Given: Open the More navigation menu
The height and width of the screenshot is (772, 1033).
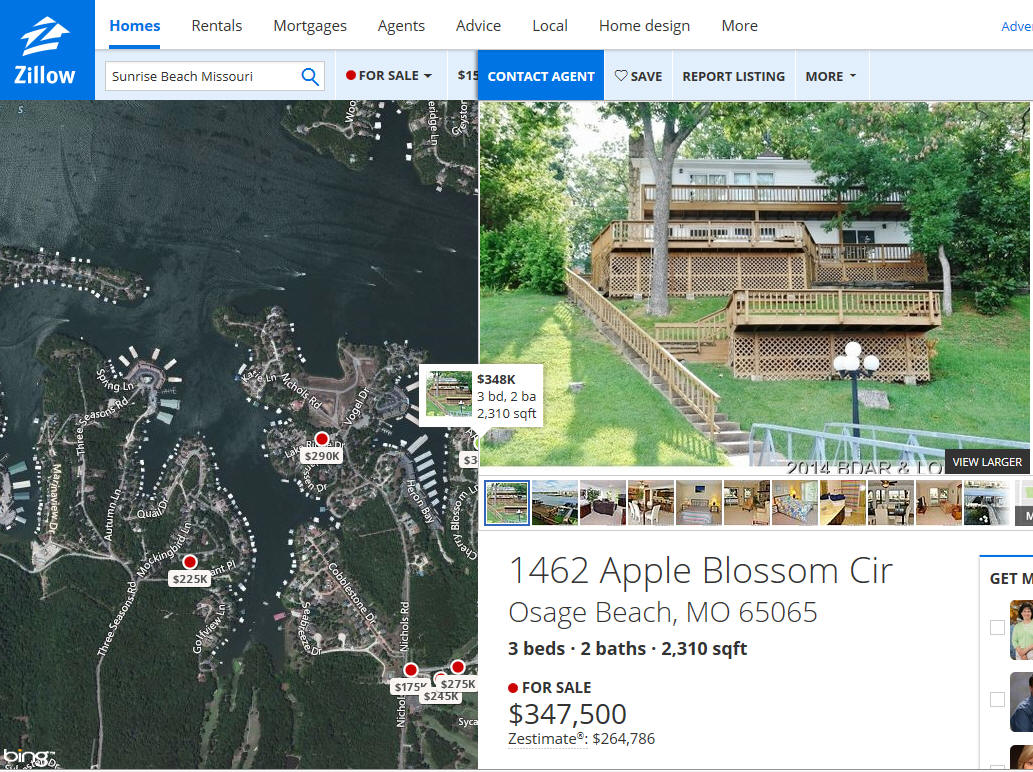Looking at the screenshot, I should click(739, 26).
